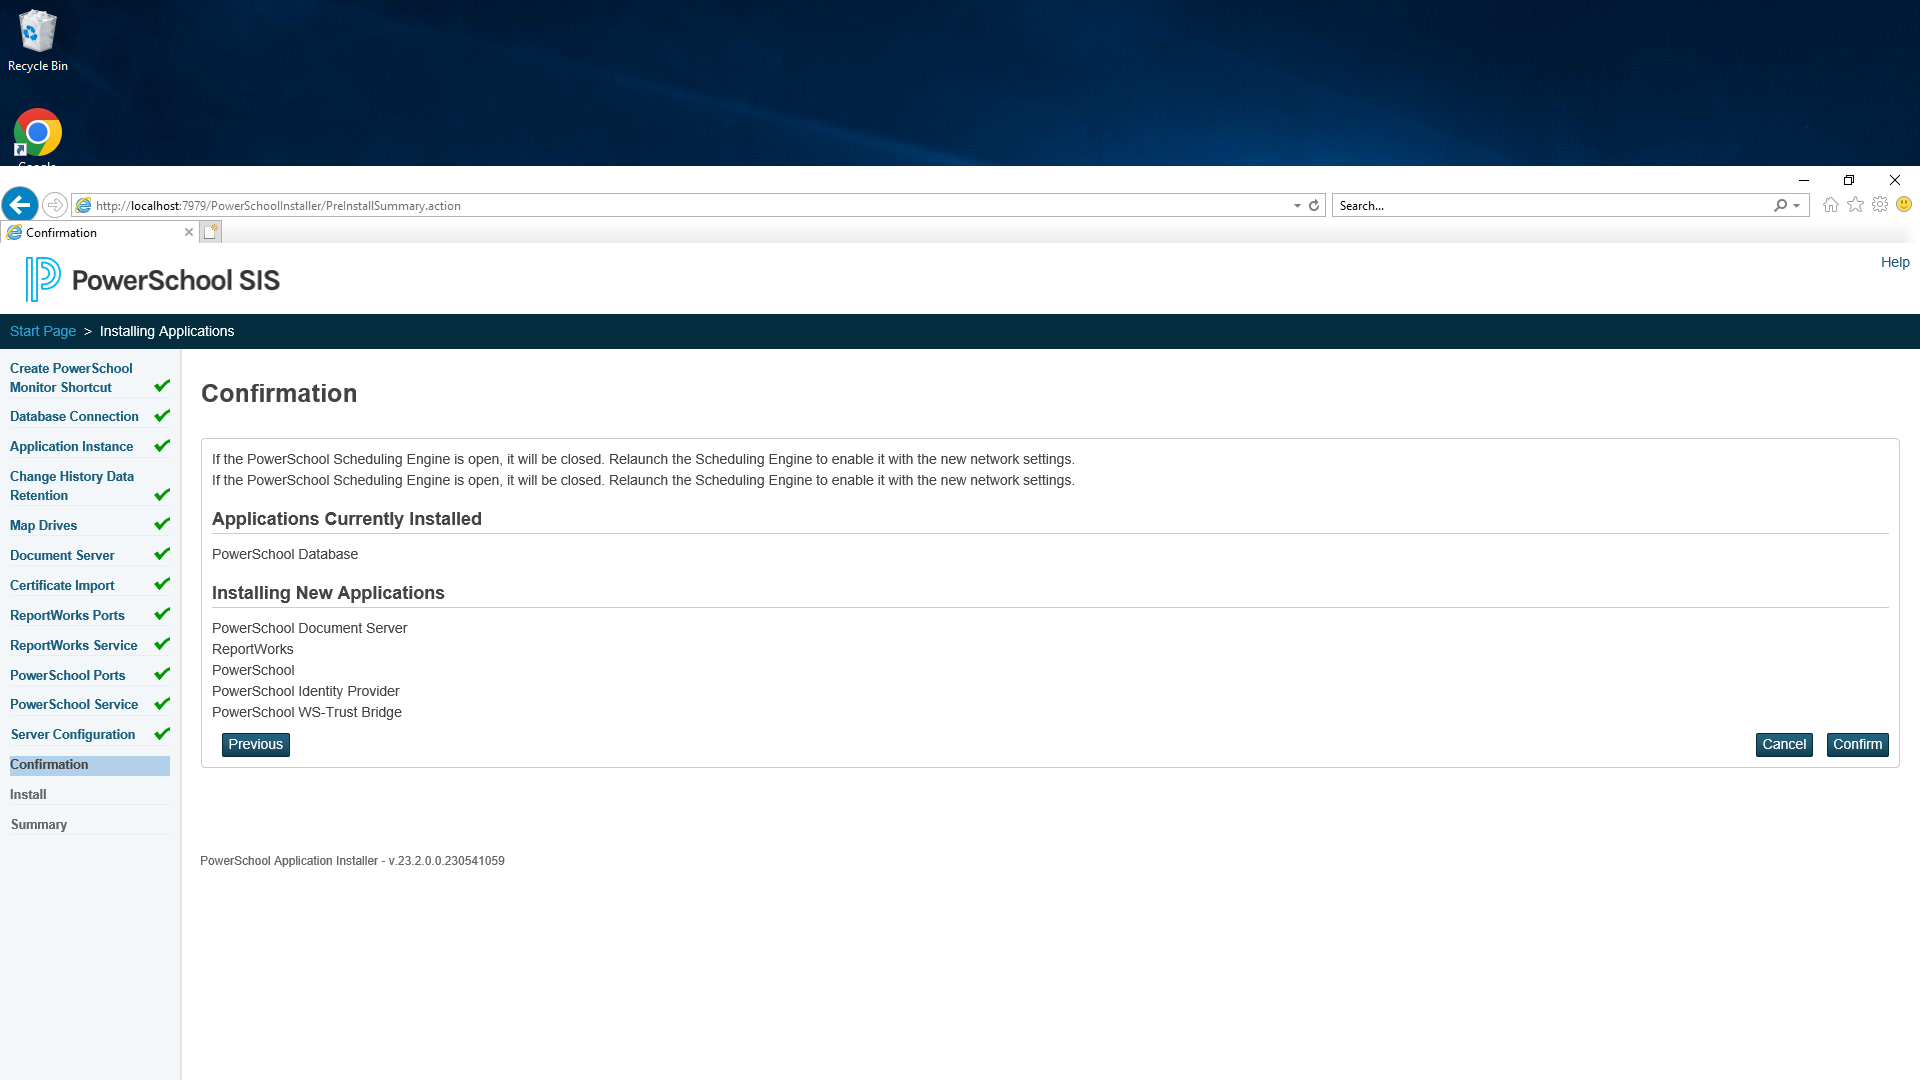Click the browser Home icon
This screenshot has height=1080, width=1920.
click(1831, 205)
